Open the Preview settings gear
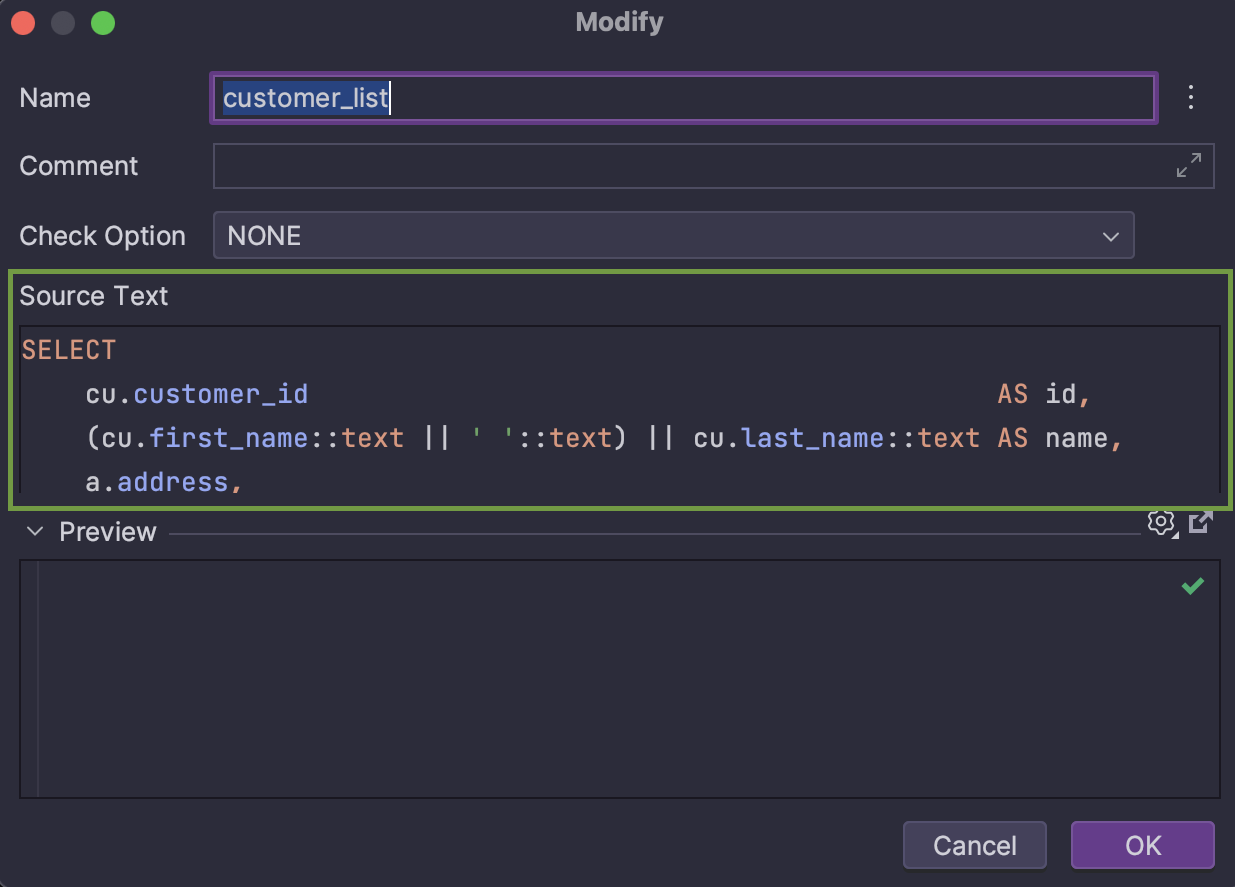This screenshot has width=1235, height=887. pos(1161,522)
